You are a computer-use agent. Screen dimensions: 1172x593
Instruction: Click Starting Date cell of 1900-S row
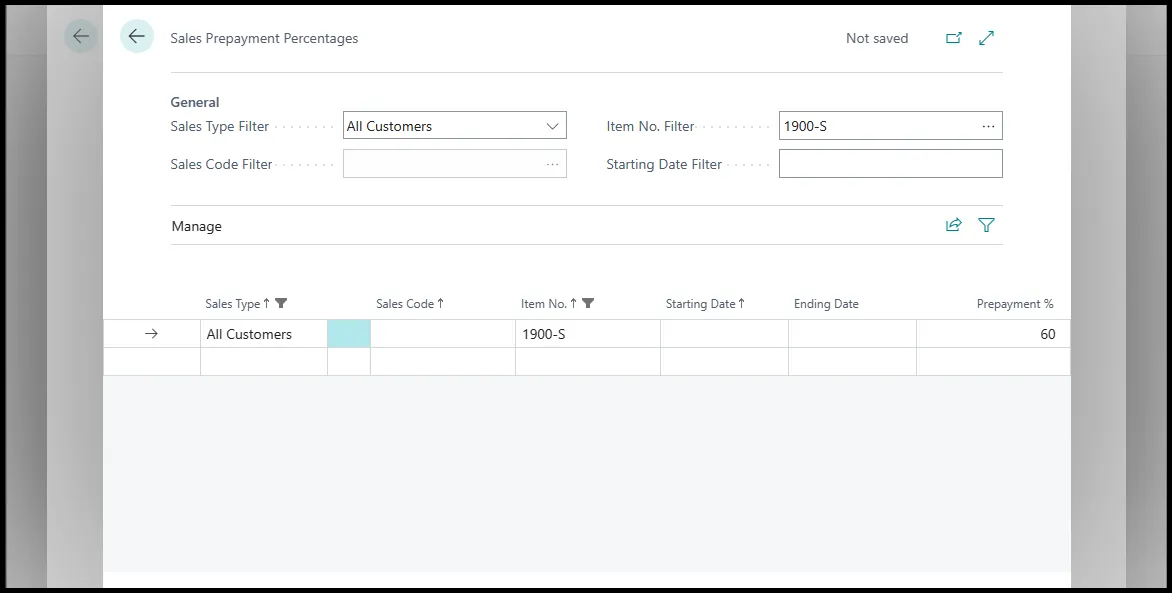click(x=724, y=334)
